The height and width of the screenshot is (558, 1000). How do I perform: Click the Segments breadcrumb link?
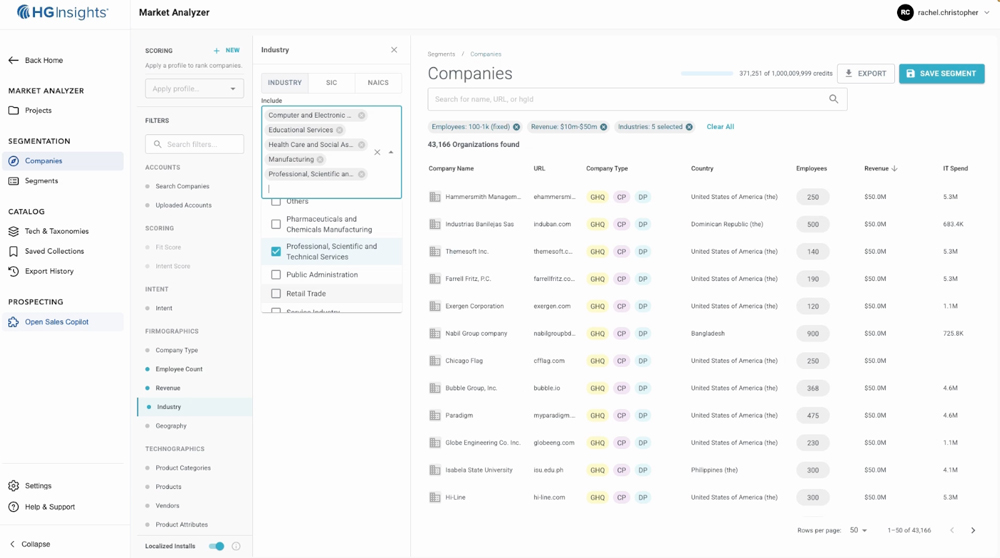(x=441, y=54)
